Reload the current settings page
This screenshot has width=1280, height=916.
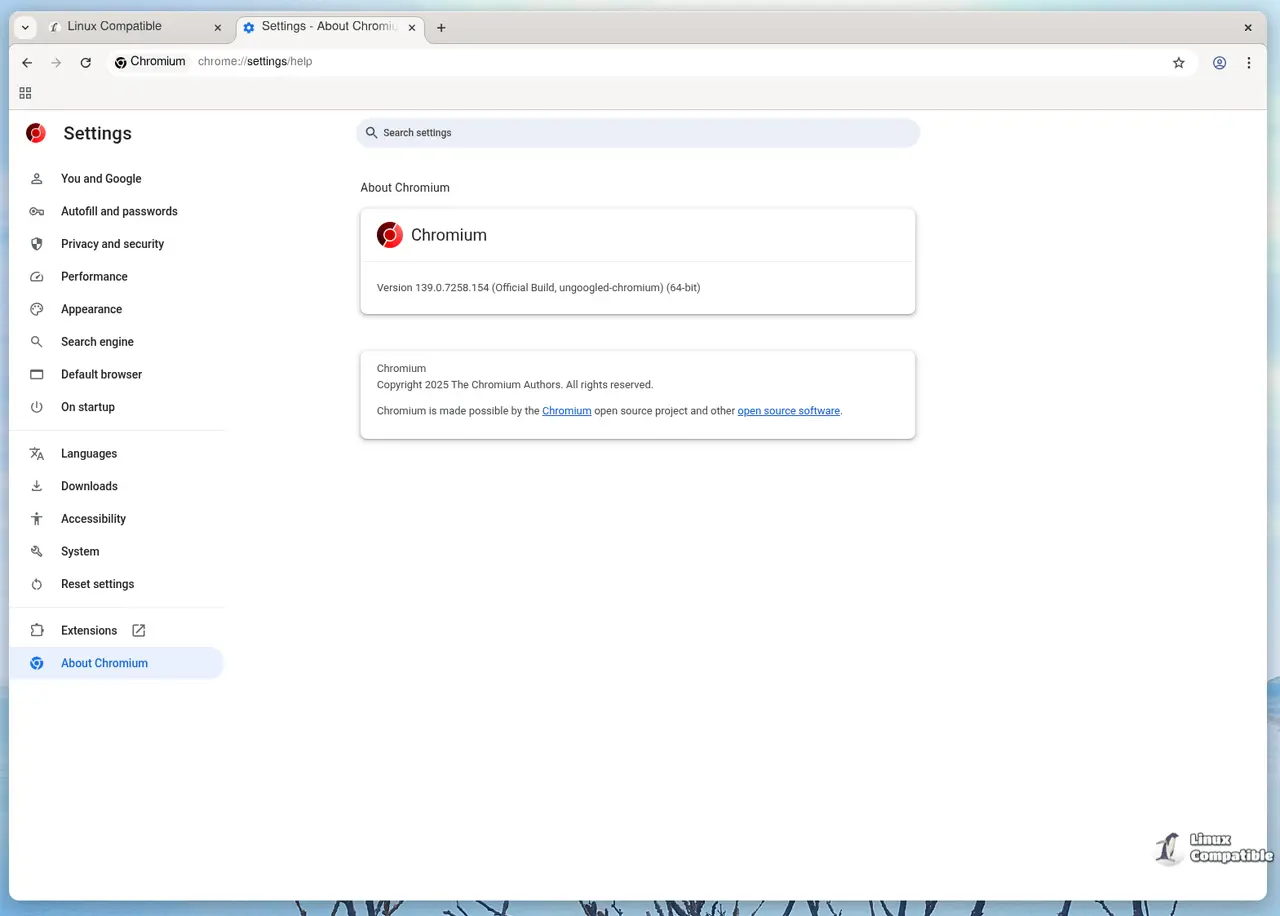[x=86, y=62]
